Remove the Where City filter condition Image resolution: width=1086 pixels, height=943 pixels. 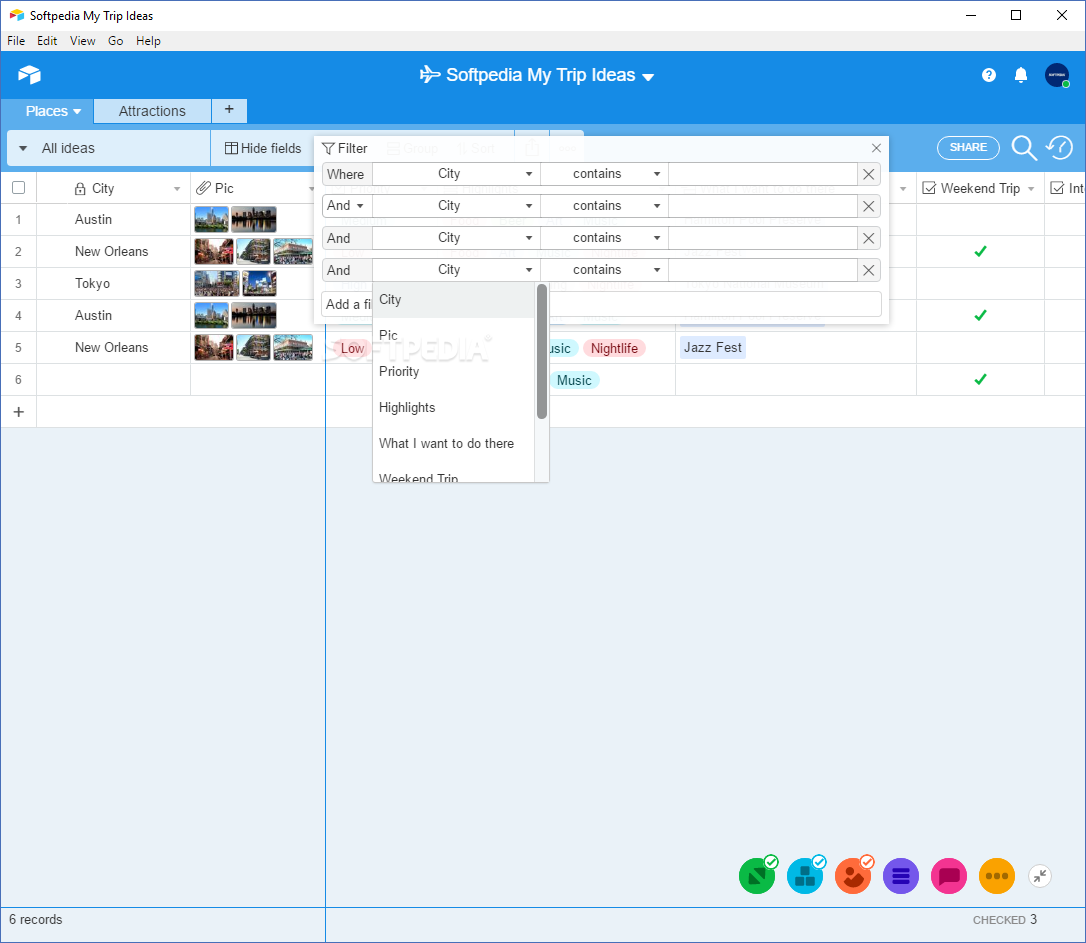[869, 174]
